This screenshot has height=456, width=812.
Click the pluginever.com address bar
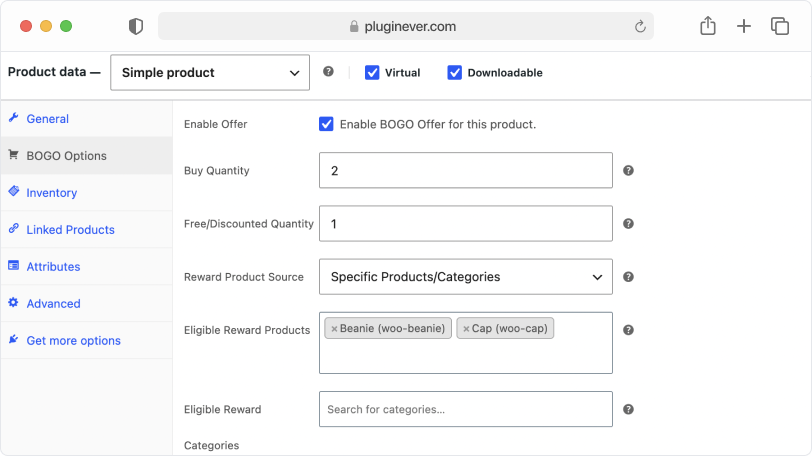[405, 26]
